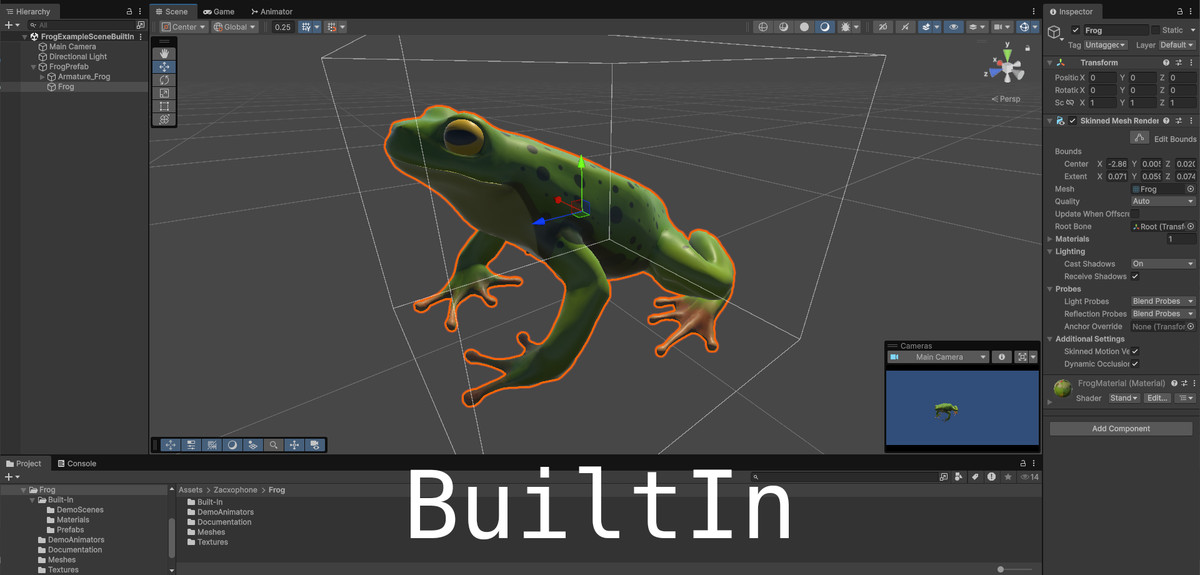Click the grid snap value 0.25 field

pos(282,27)
